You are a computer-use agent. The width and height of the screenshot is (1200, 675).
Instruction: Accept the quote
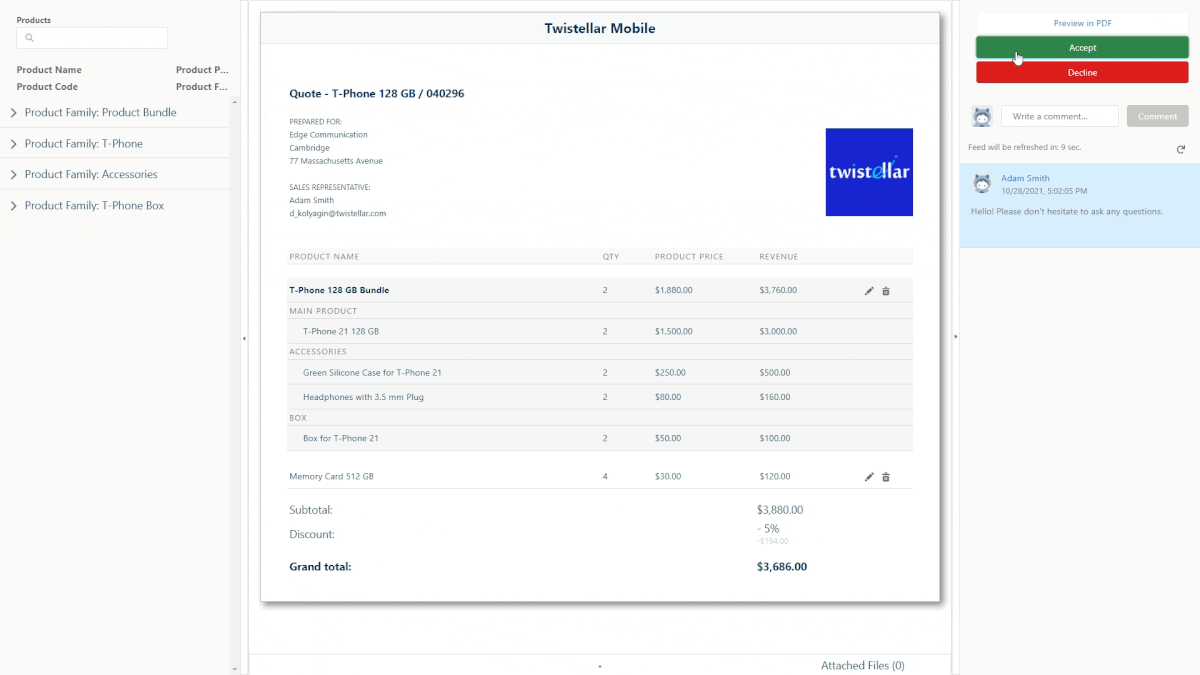[x=1082, y=48]
